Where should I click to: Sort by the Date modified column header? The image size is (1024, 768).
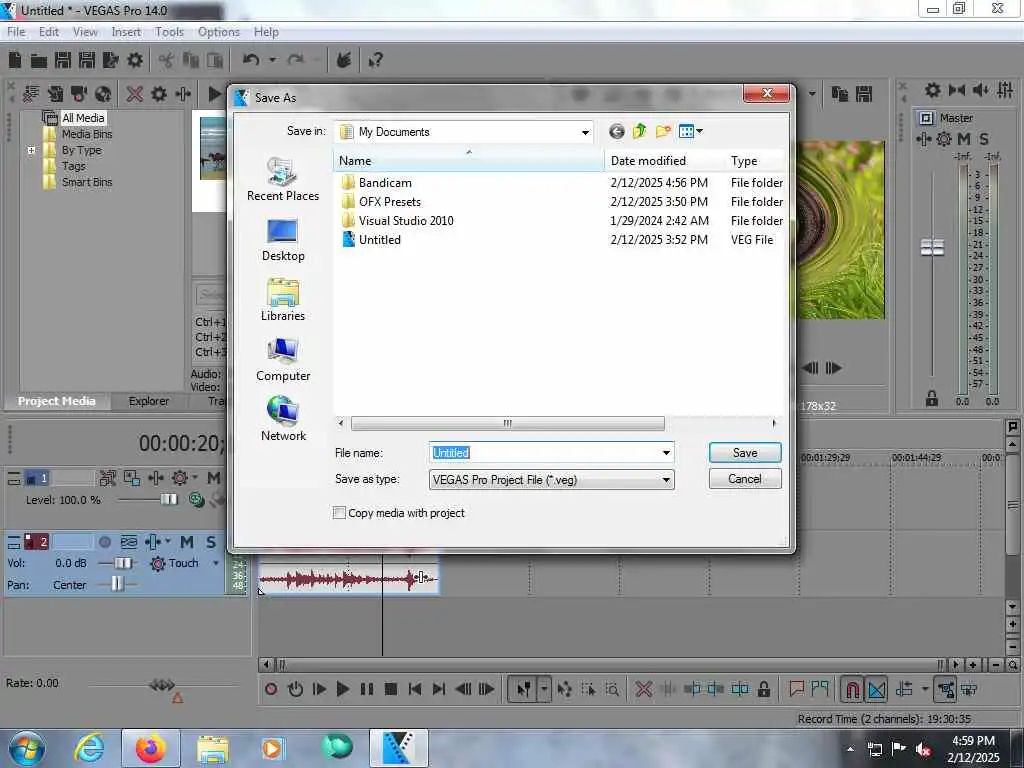pyautogui.click(x=665, y=161)
